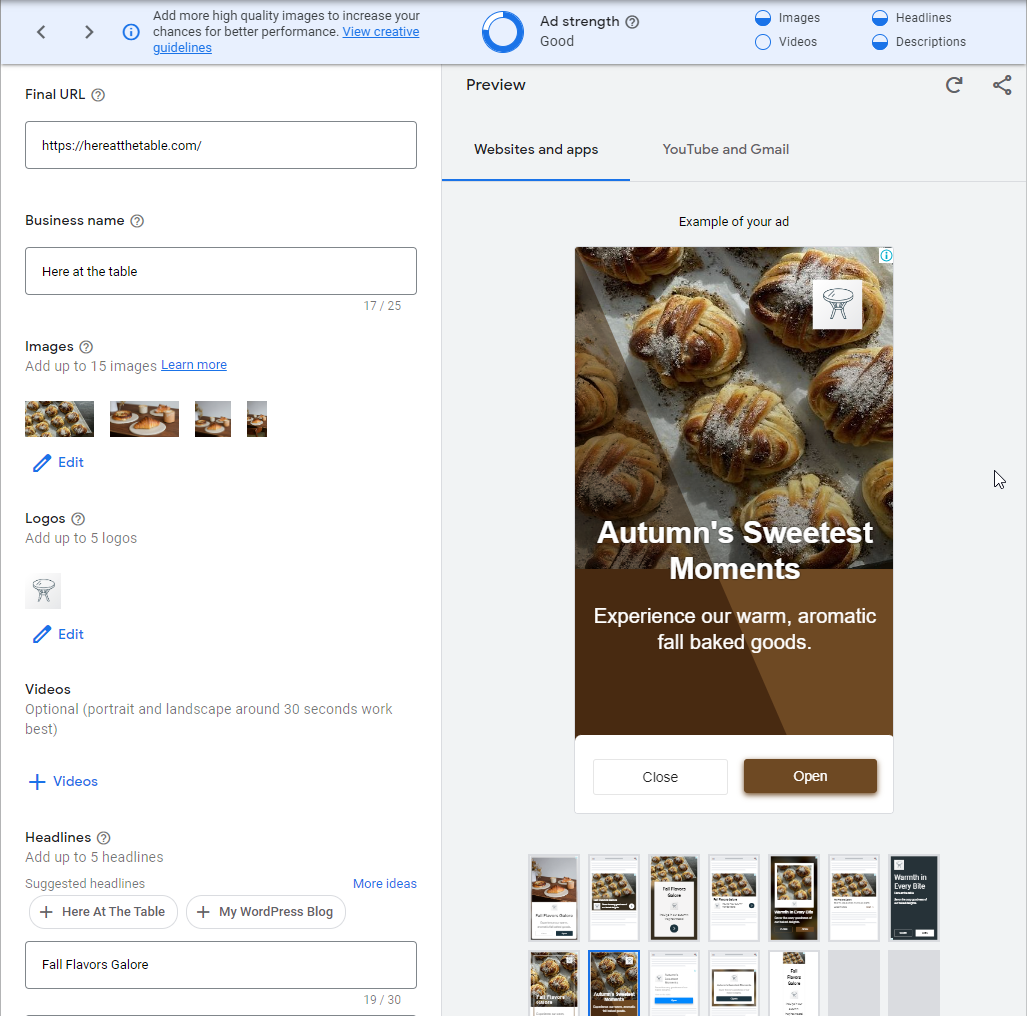Click the + Videos button
Viewport: 1027px width, 1016px height.
62,781
